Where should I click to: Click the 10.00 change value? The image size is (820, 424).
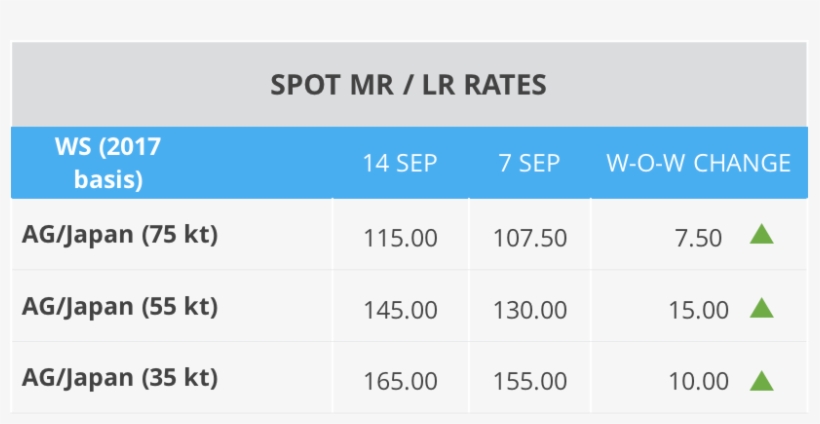click(699, 382)
